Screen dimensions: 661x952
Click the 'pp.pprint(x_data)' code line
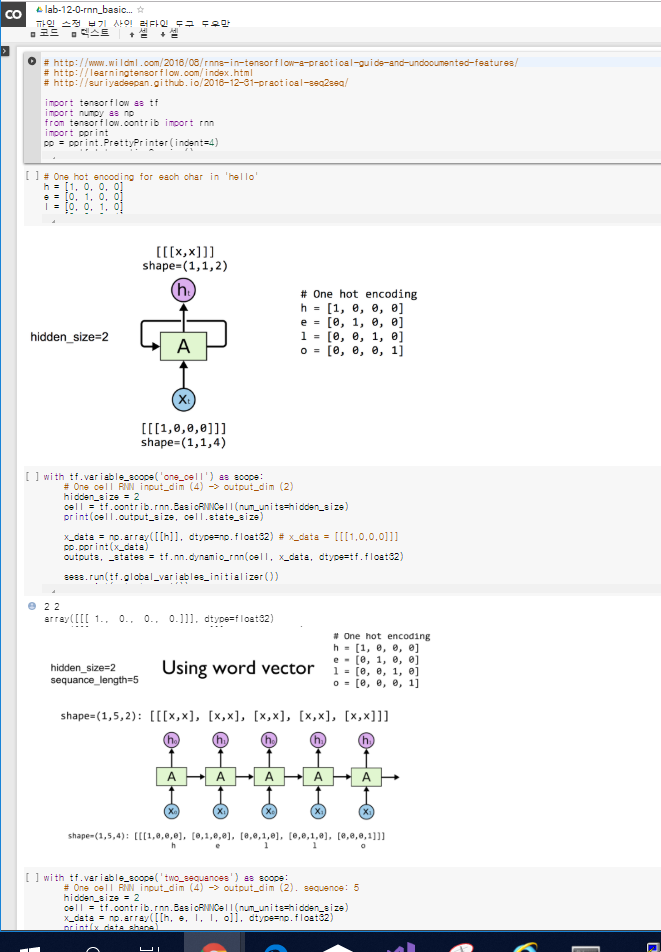click(x=106, y=546)
